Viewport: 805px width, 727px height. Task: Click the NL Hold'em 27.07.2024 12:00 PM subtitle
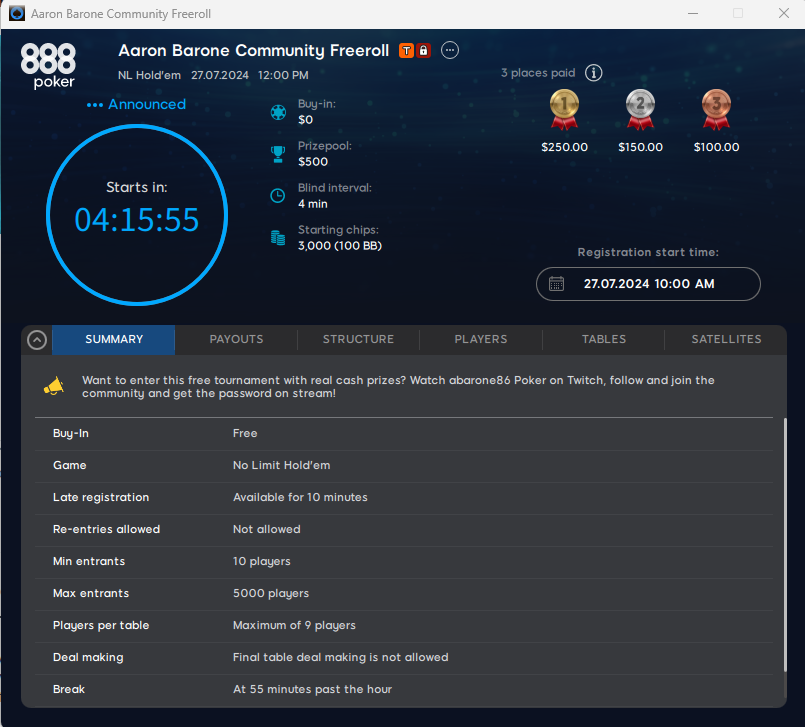tap(213, 75)
